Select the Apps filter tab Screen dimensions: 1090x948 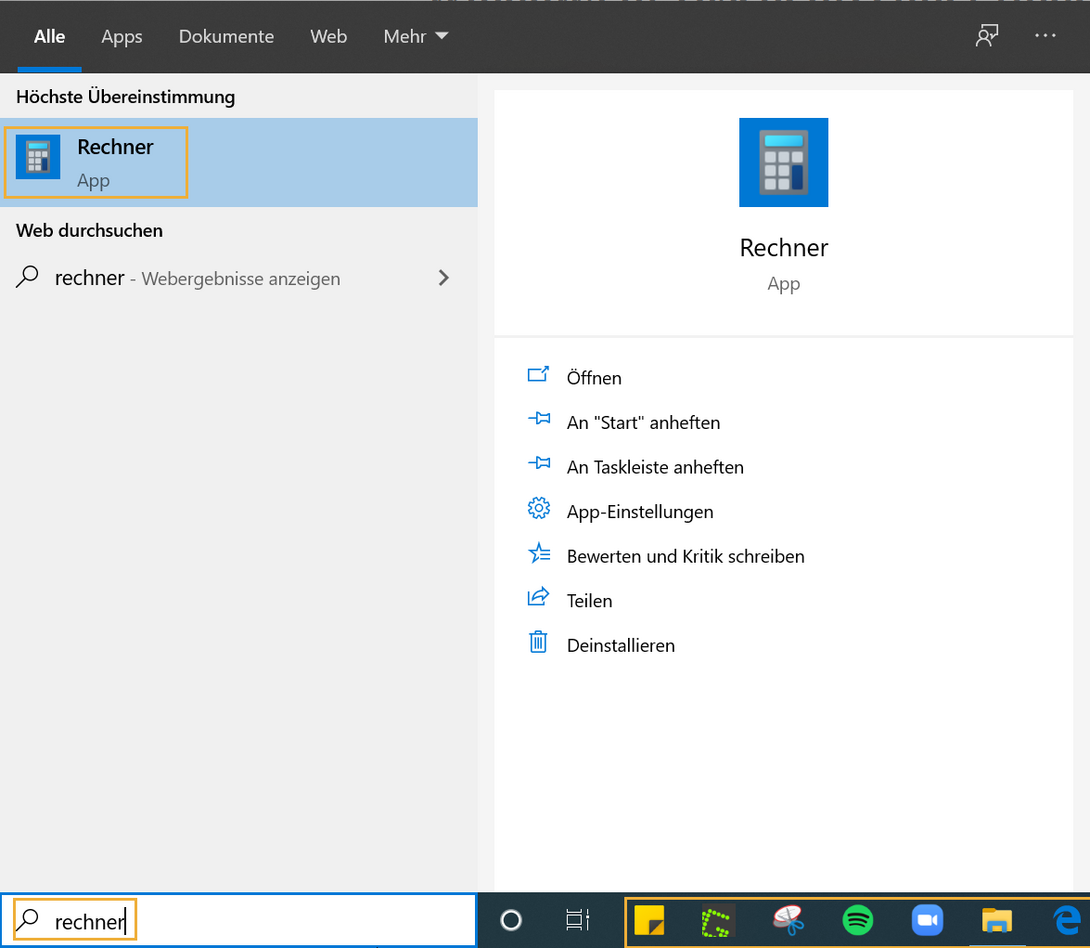(121, 36)
